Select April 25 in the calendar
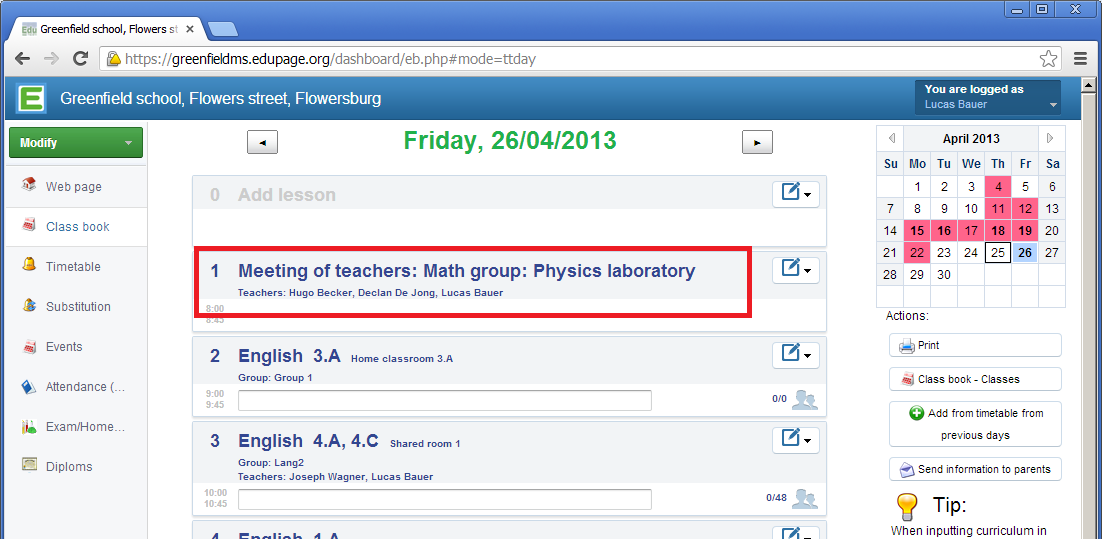Viewport: 1102px width, 539px height. [998, 253]
